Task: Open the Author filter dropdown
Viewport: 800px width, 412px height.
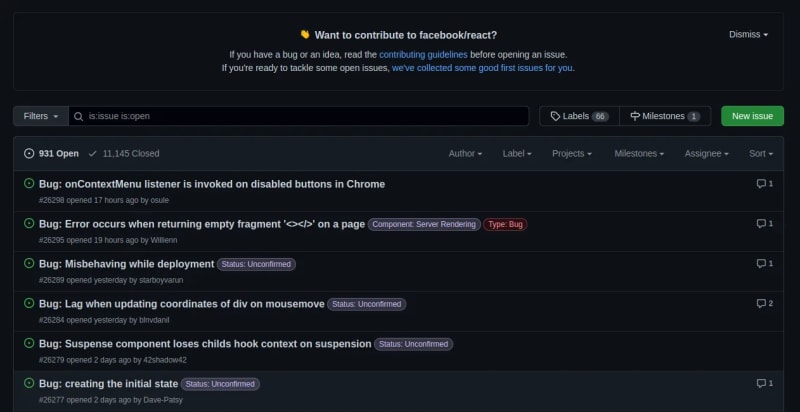Action: 465,153
